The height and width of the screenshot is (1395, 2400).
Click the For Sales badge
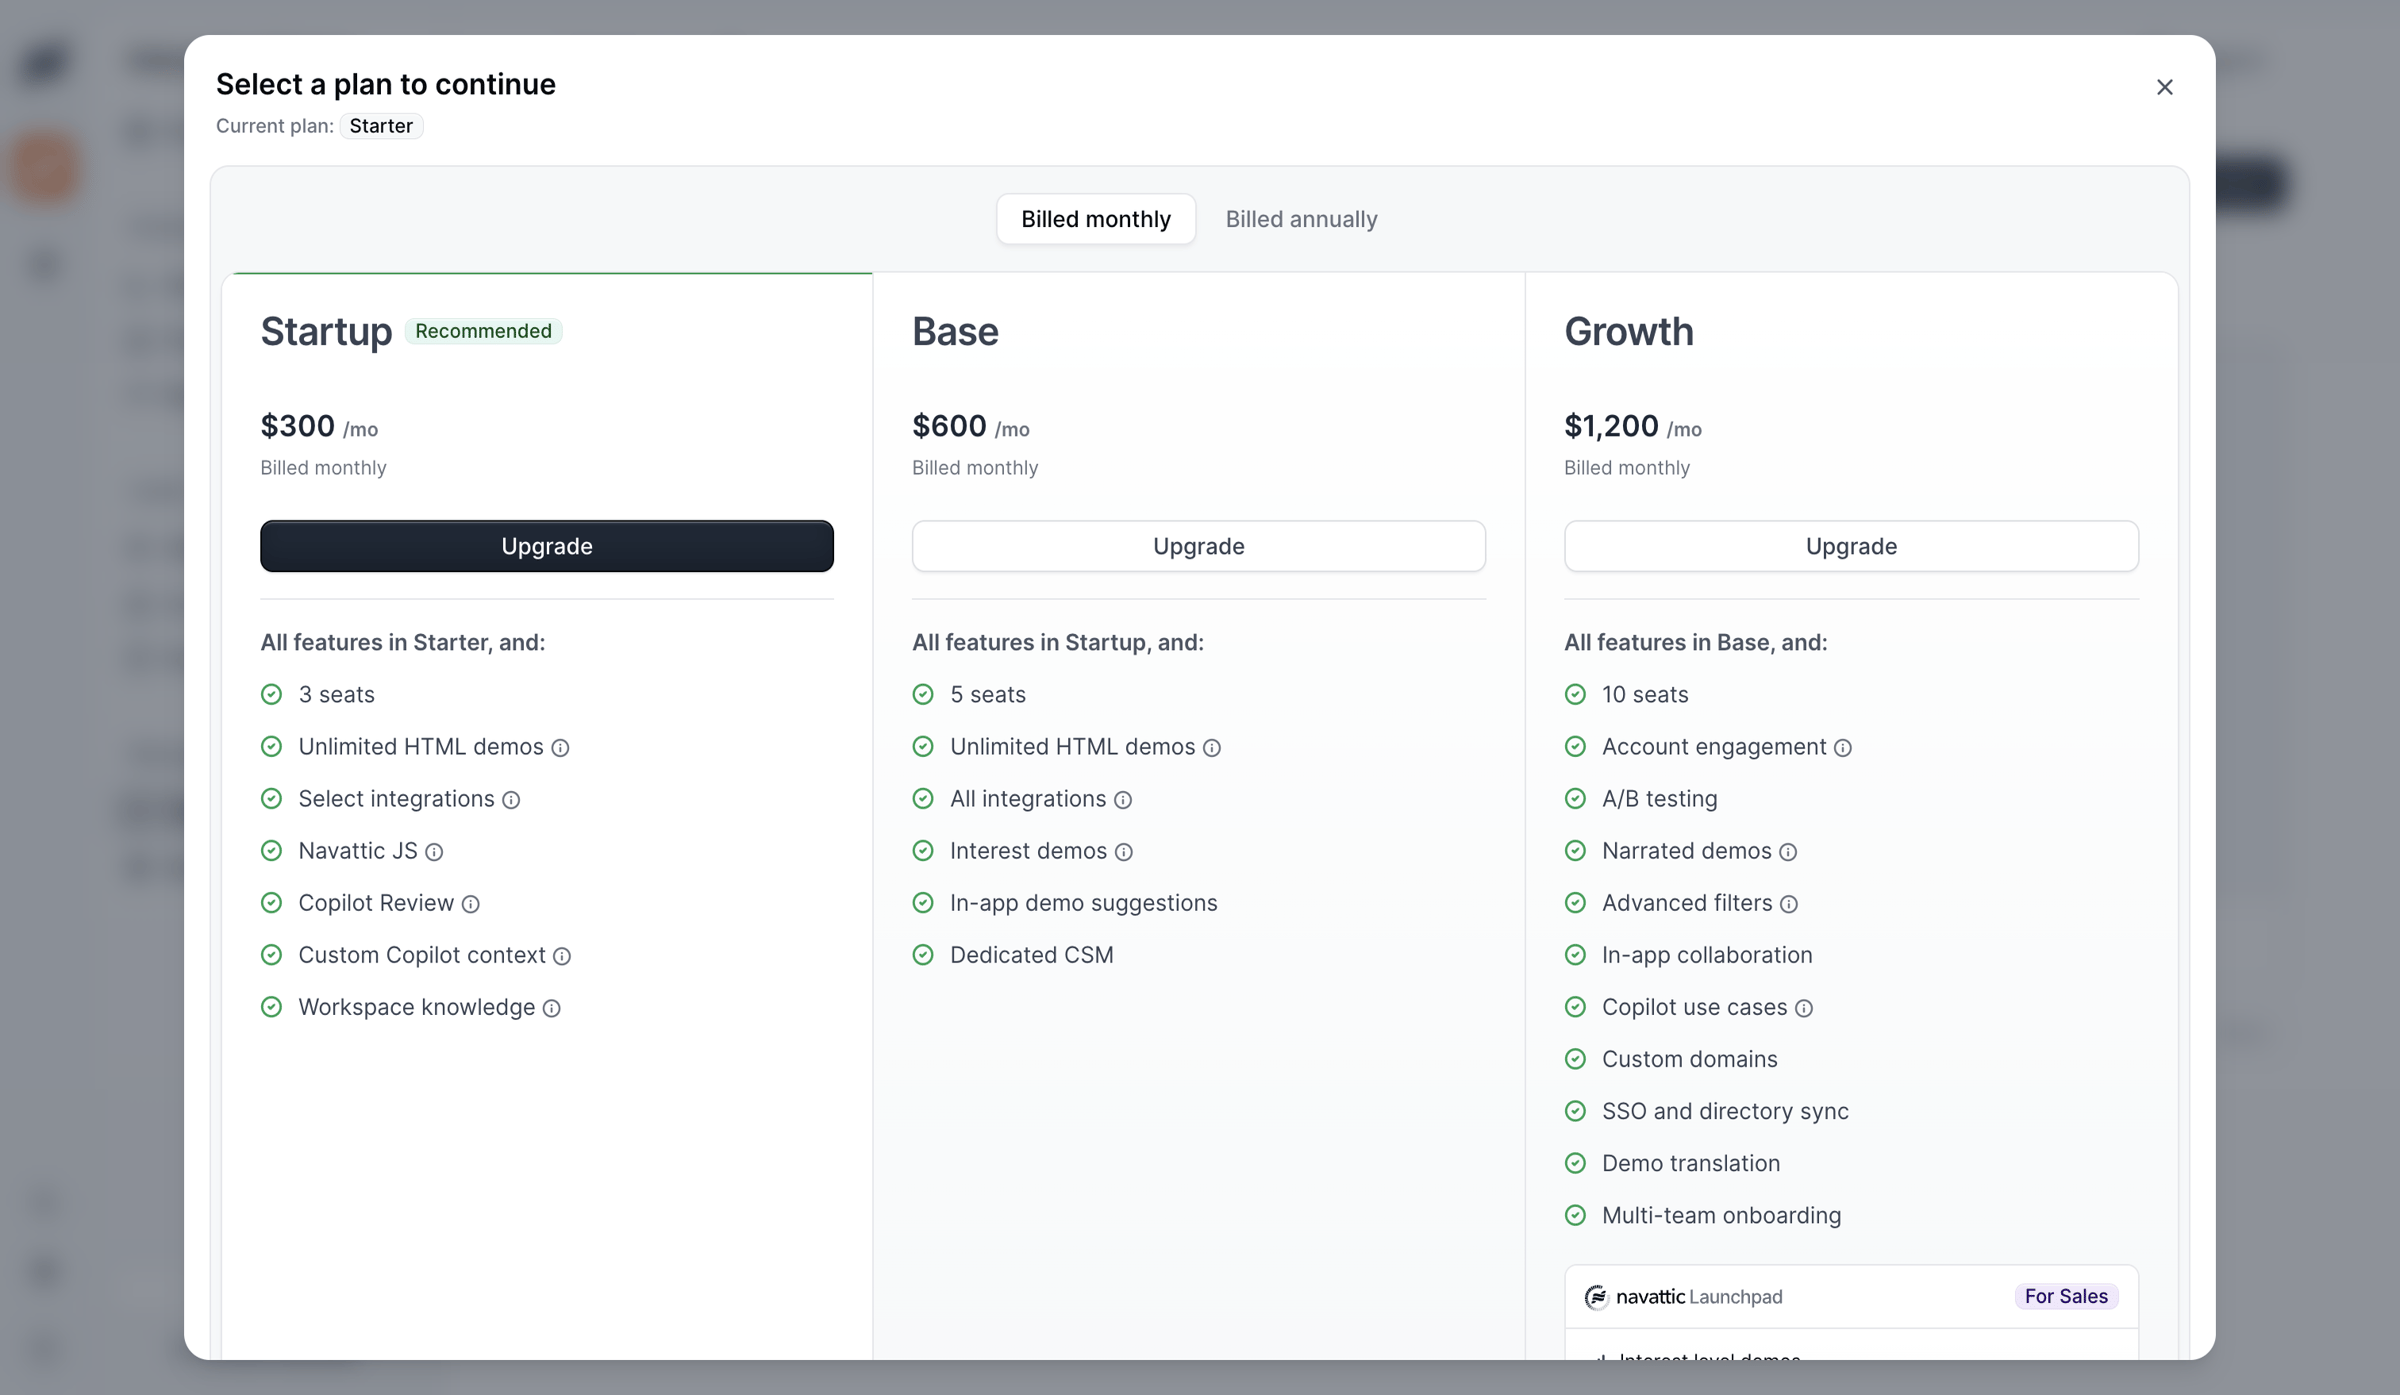[x=2066, y=1296]
